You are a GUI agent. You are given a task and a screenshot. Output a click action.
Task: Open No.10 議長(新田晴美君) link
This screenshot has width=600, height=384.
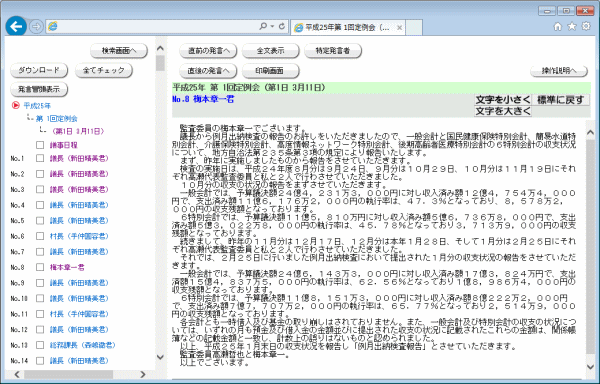(x=79, y=298)
